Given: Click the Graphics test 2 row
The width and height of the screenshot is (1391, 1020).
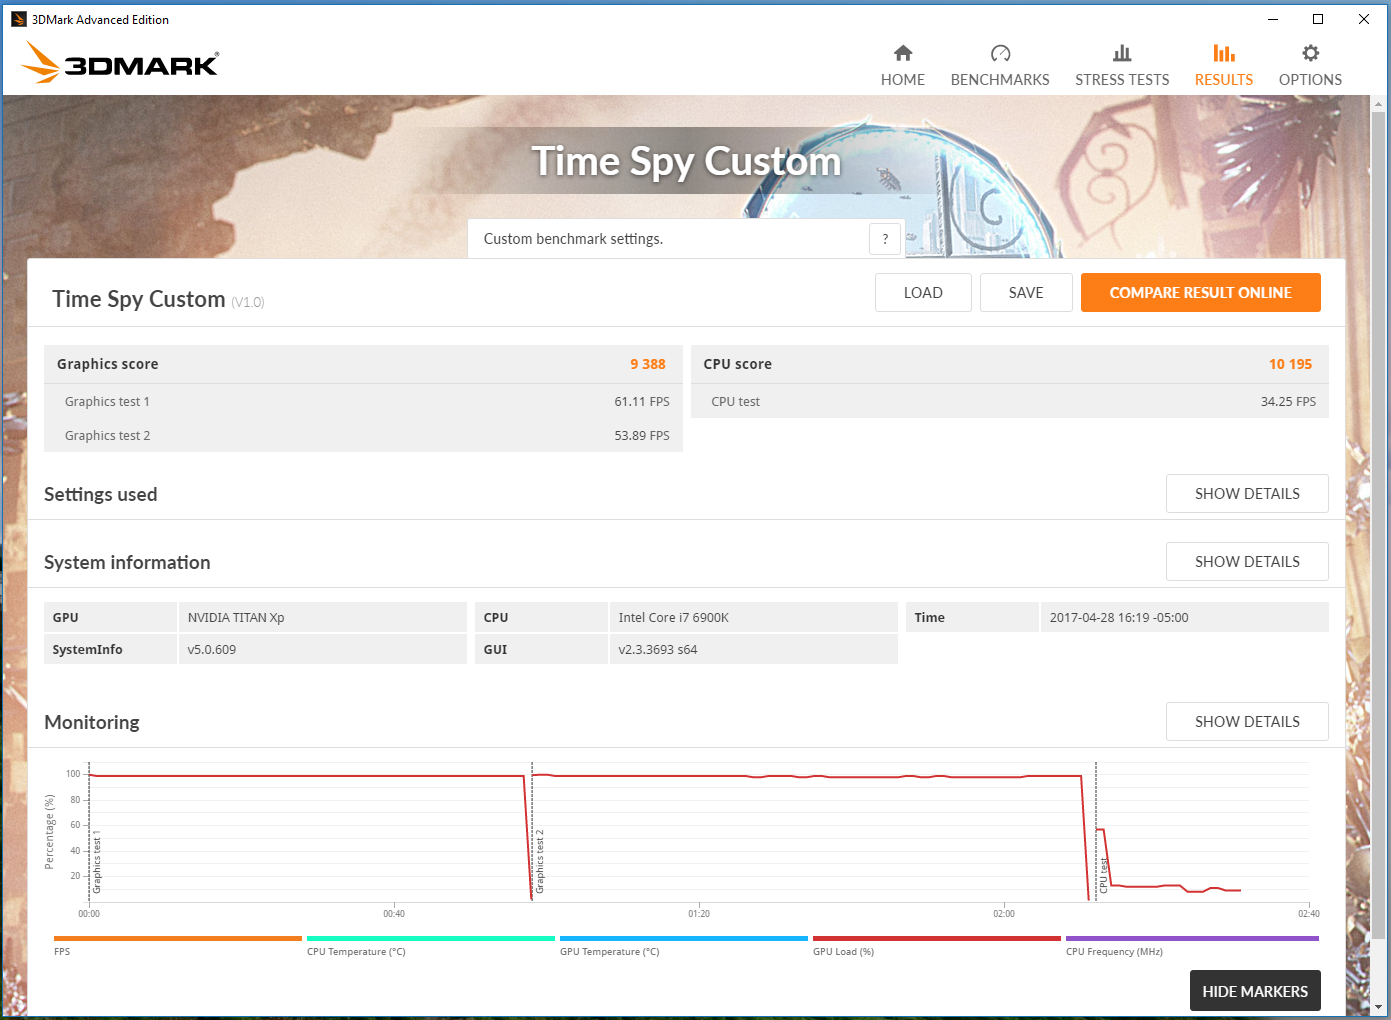Looking at the screenshot, I should [364, 435].
